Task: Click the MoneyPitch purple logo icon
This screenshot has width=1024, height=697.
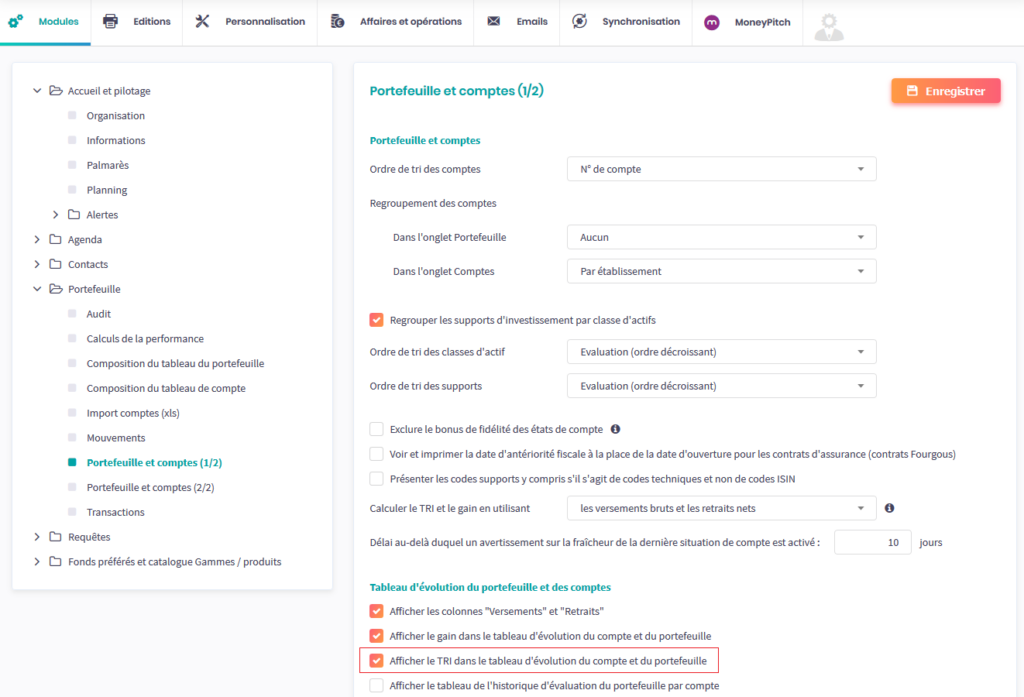Action: coord(711,22)
